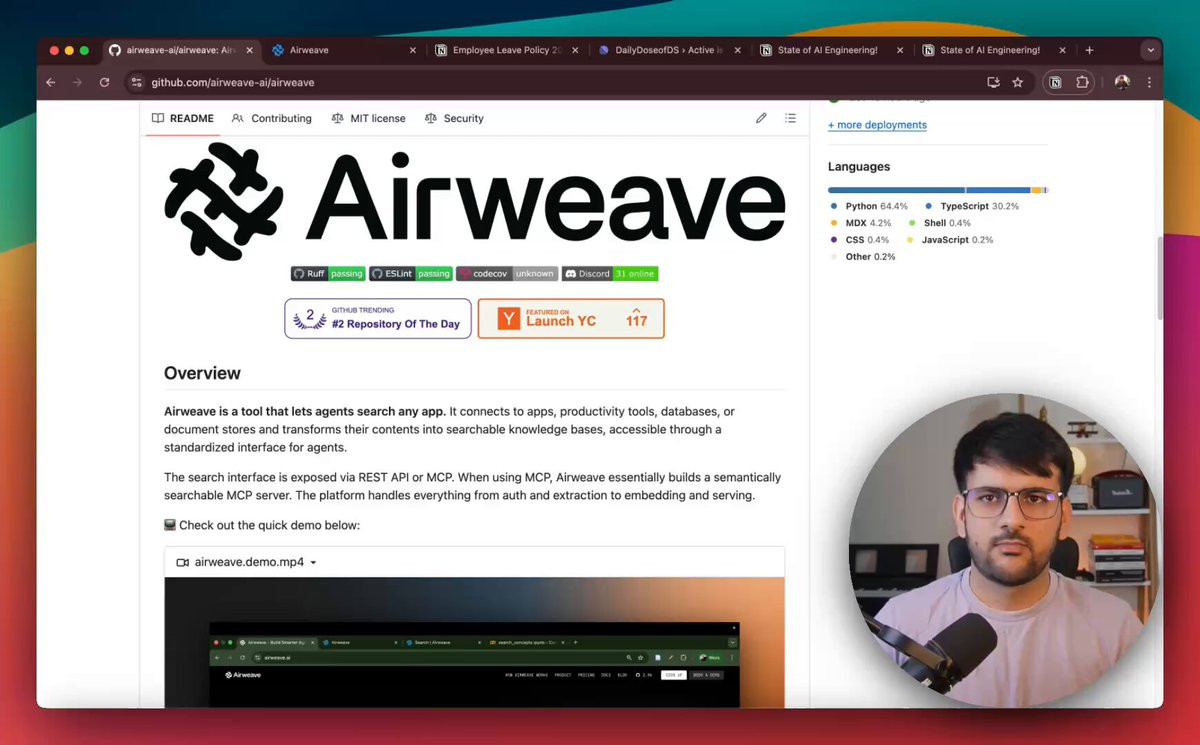The image size is (1200, 745).
Task: Click the '+ more deployments' link
Action: (877, 125)
